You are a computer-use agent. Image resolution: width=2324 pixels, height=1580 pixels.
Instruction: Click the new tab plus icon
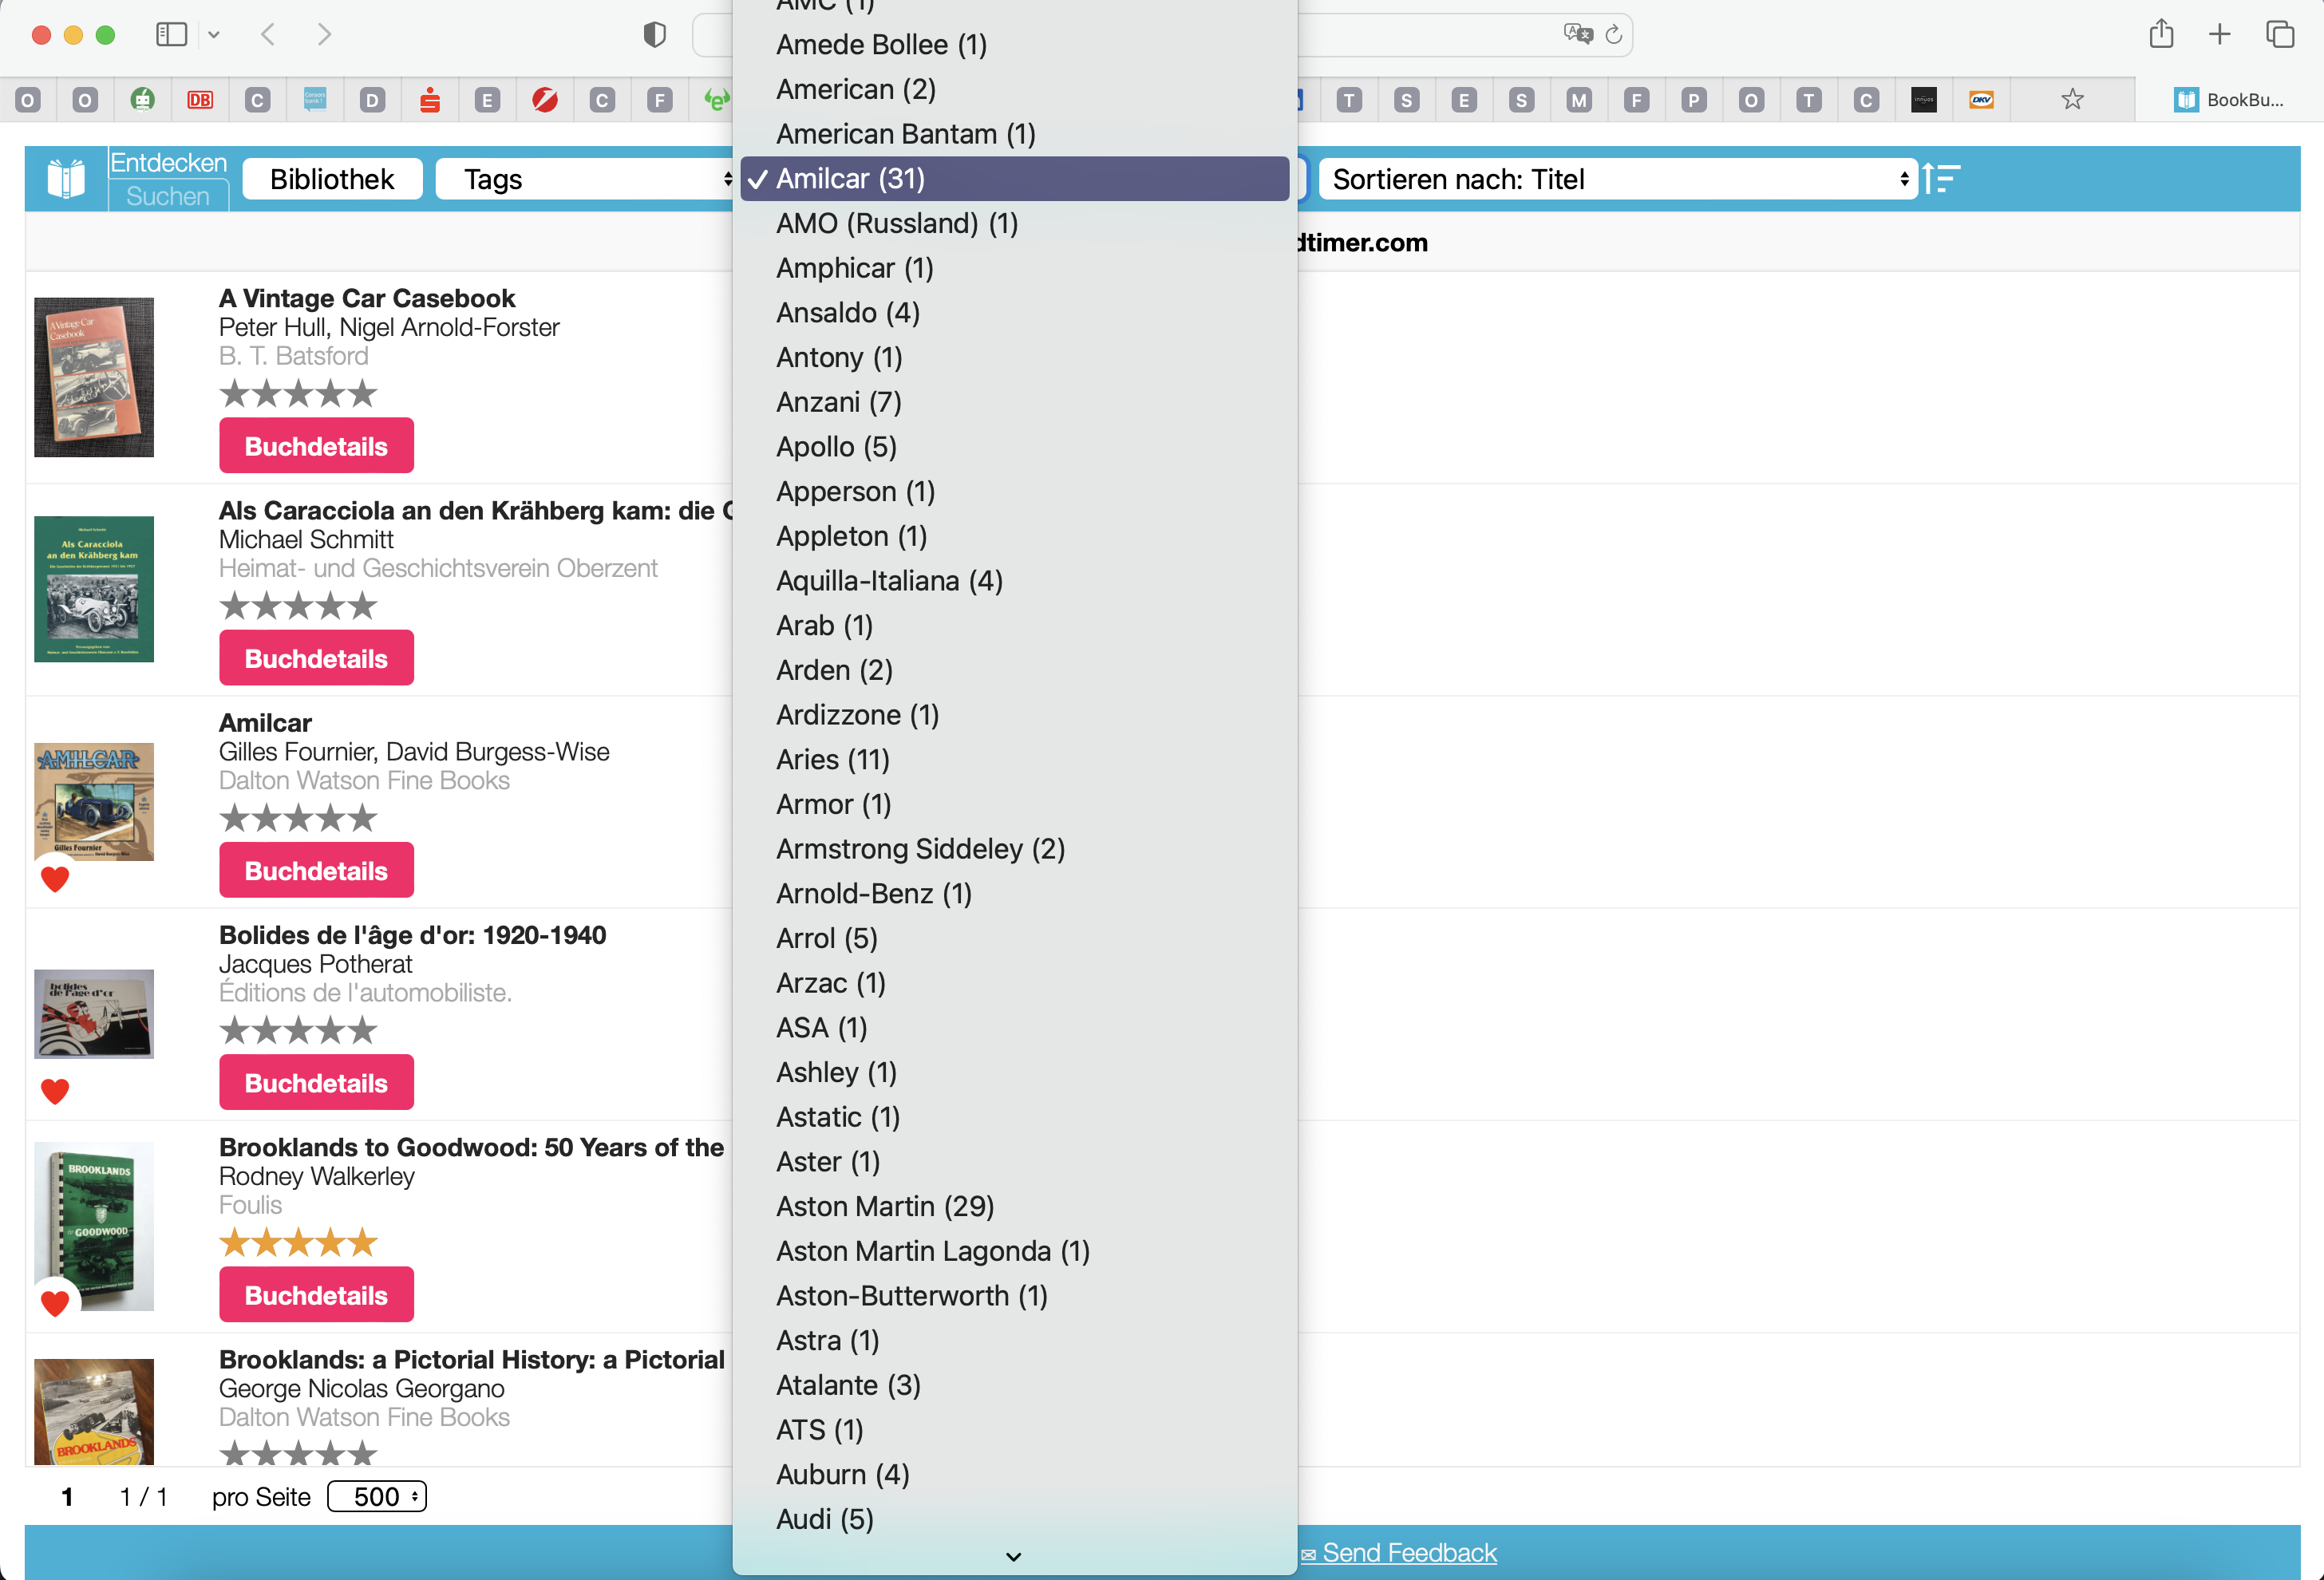tap(2219, 35)
